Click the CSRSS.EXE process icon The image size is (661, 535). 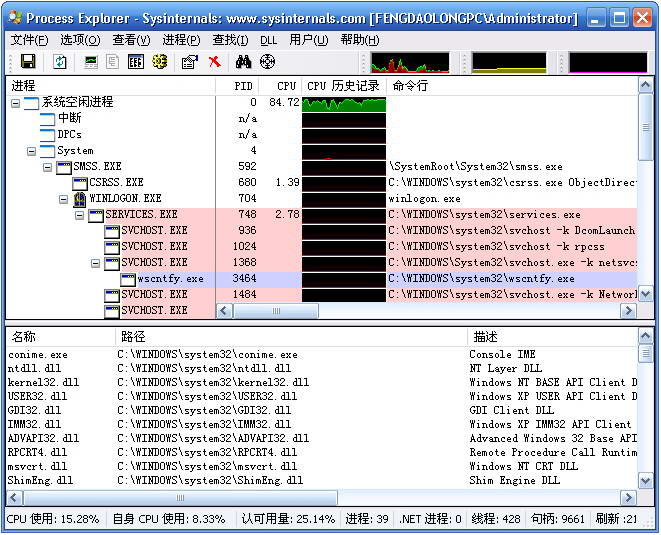point(80,183)
